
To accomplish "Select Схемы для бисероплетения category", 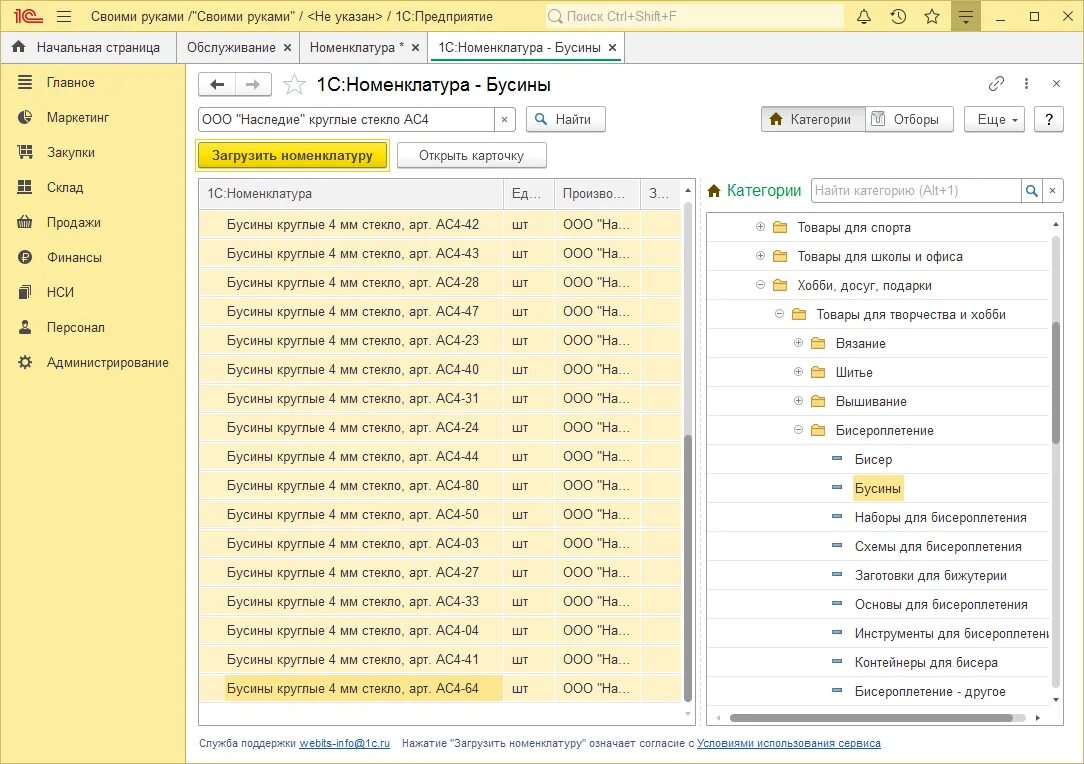I will [x=937, y=546].
